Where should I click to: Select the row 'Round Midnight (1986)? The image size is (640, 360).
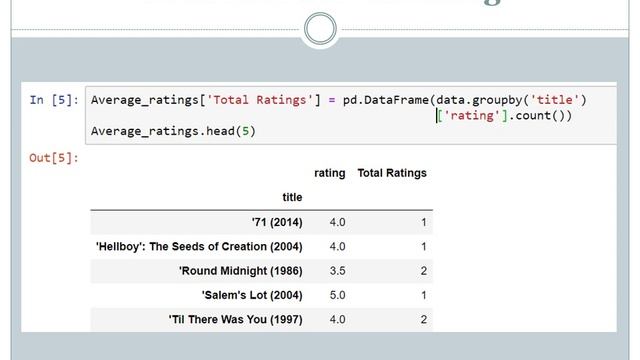click(x=262, y=271)
